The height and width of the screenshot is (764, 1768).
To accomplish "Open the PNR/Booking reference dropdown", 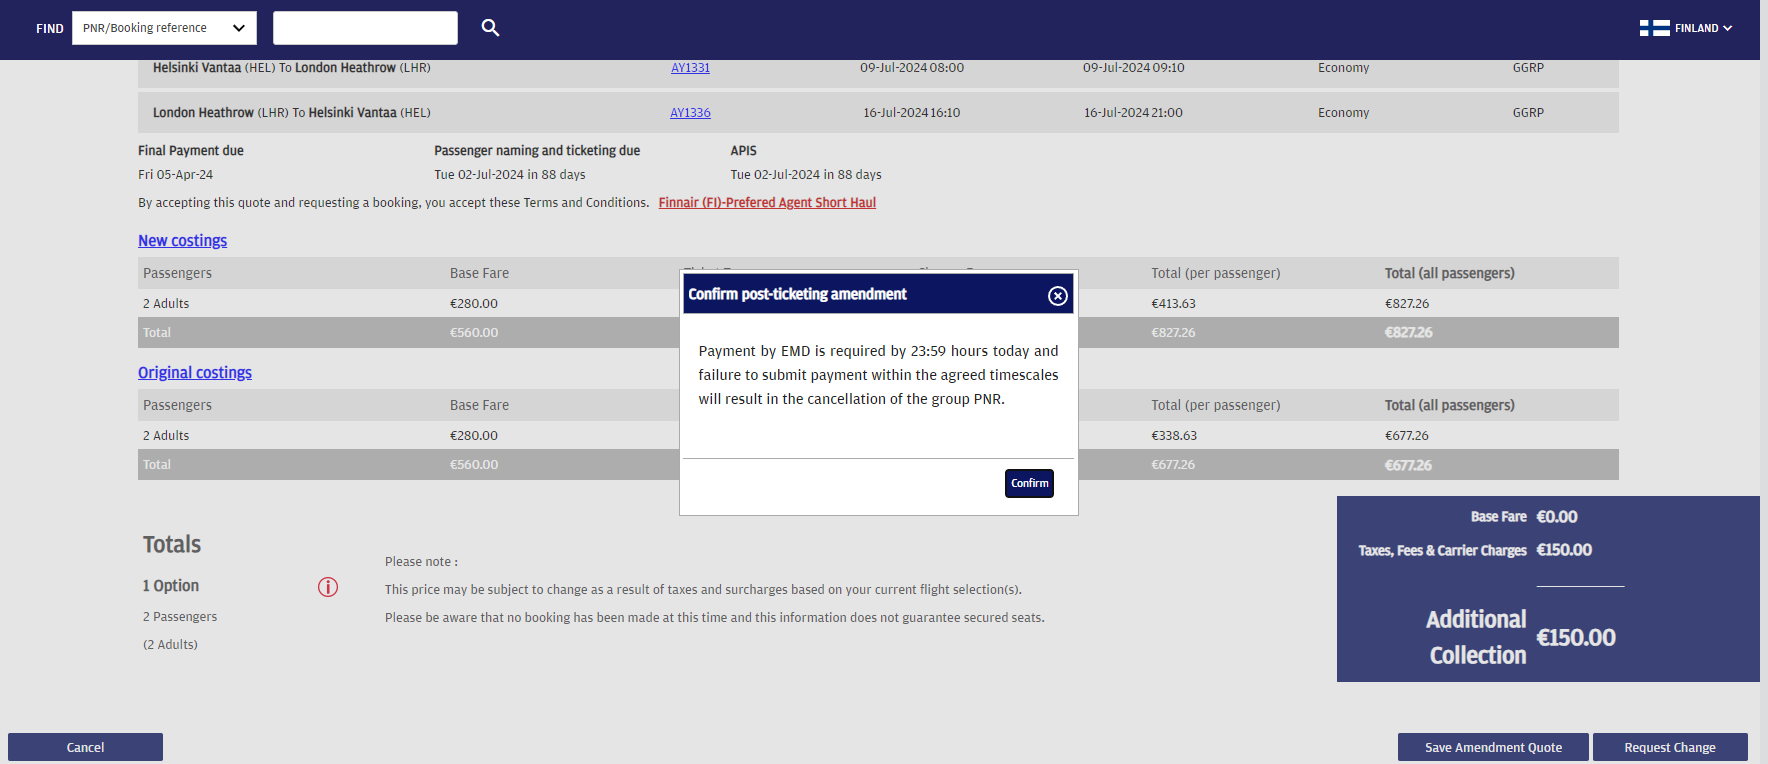I will click(164, 28).
